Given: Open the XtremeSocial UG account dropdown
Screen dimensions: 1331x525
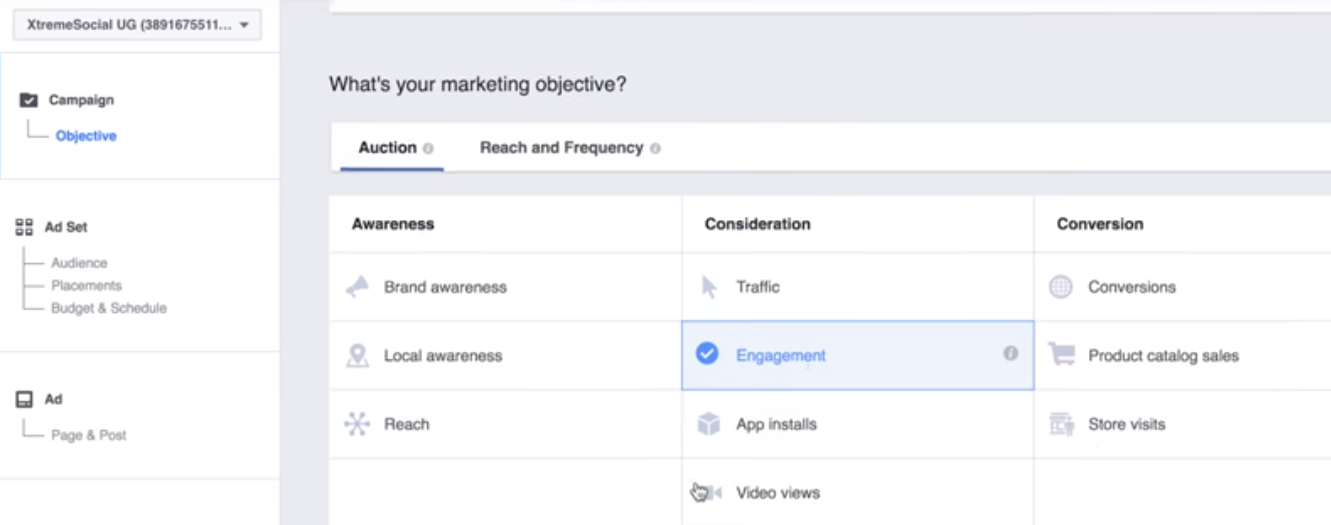Looking at the screenshot, I should [x=137, y=25].
